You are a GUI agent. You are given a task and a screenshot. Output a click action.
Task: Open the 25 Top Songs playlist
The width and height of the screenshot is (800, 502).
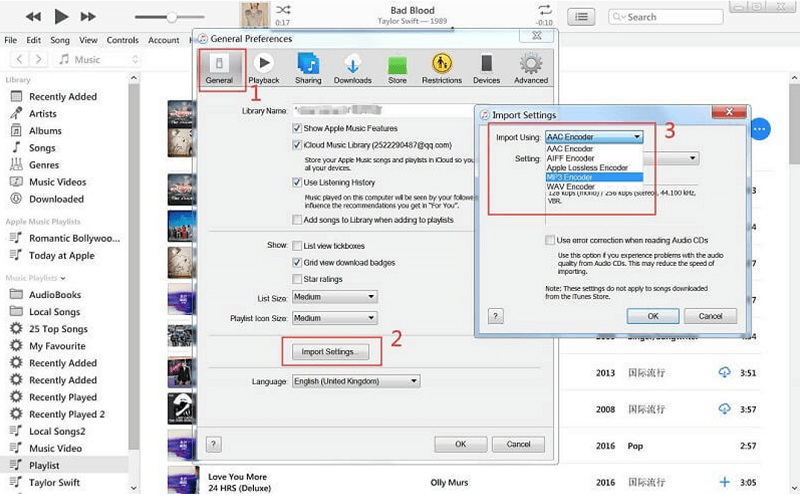click(x=58, y=329)
